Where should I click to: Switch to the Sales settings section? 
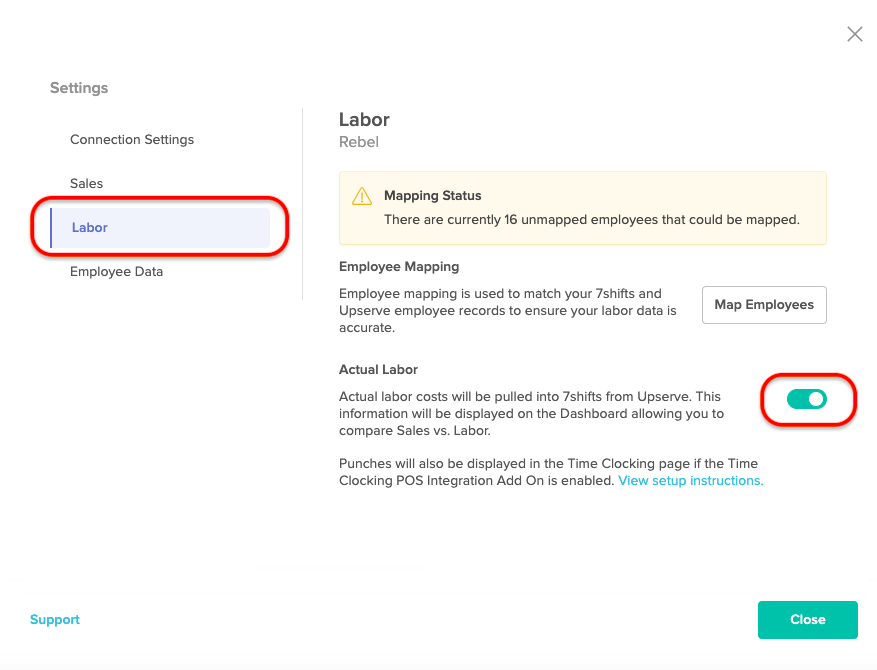coord(87,183)
